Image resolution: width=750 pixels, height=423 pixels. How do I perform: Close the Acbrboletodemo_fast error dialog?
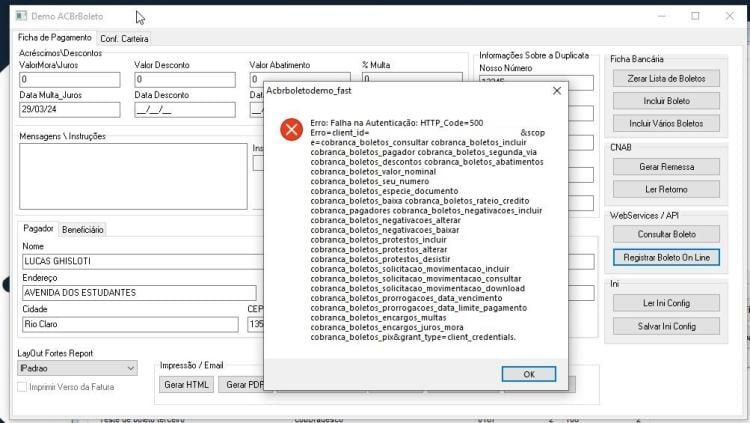point(557,91)
